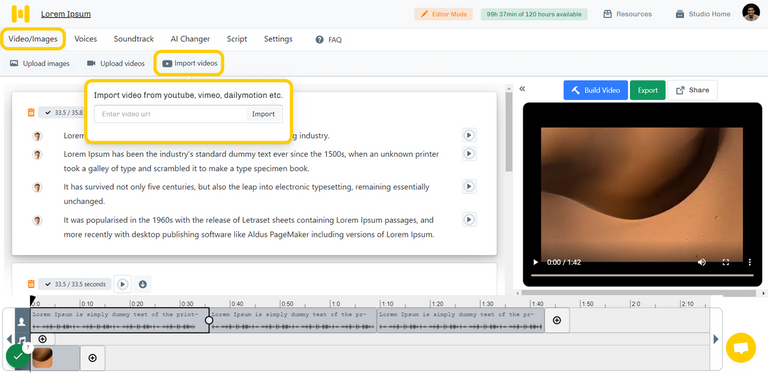The height and width of the screenshot is (373, 768).
Task: Select the first timeline voice clip
Action: [120, 321]
